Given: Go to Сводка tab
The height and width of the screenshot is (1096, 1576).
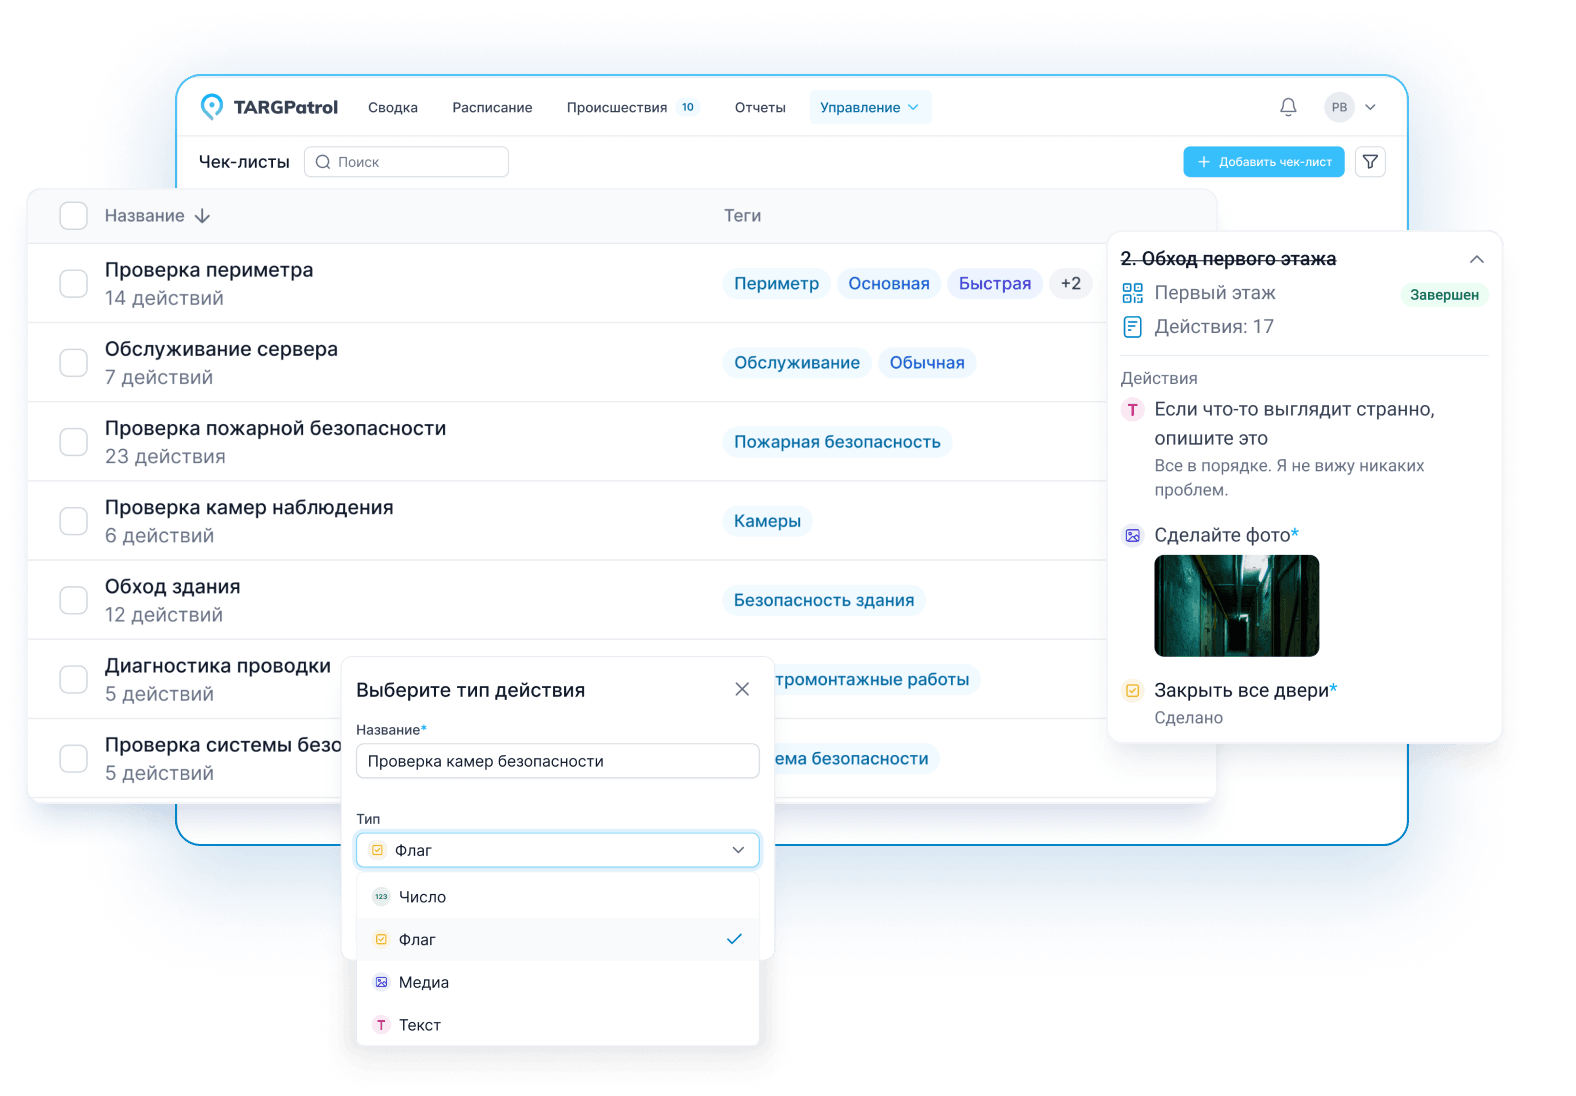Looking at the screenshot, I should pyautogui.click(x=393, y=108).
